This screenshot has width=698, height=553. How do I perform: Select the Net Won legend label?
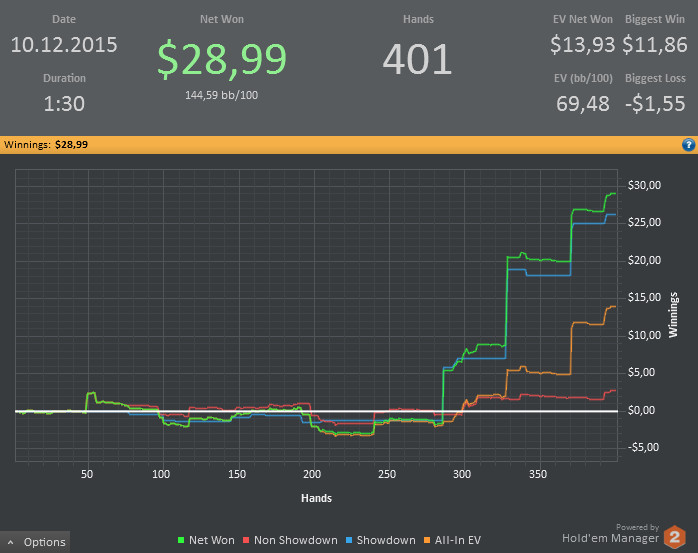pos(211,540)
